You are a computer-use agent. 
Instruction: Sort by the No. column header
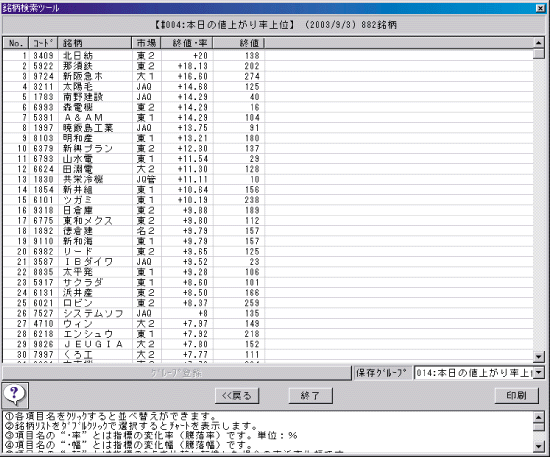point(16,43)
